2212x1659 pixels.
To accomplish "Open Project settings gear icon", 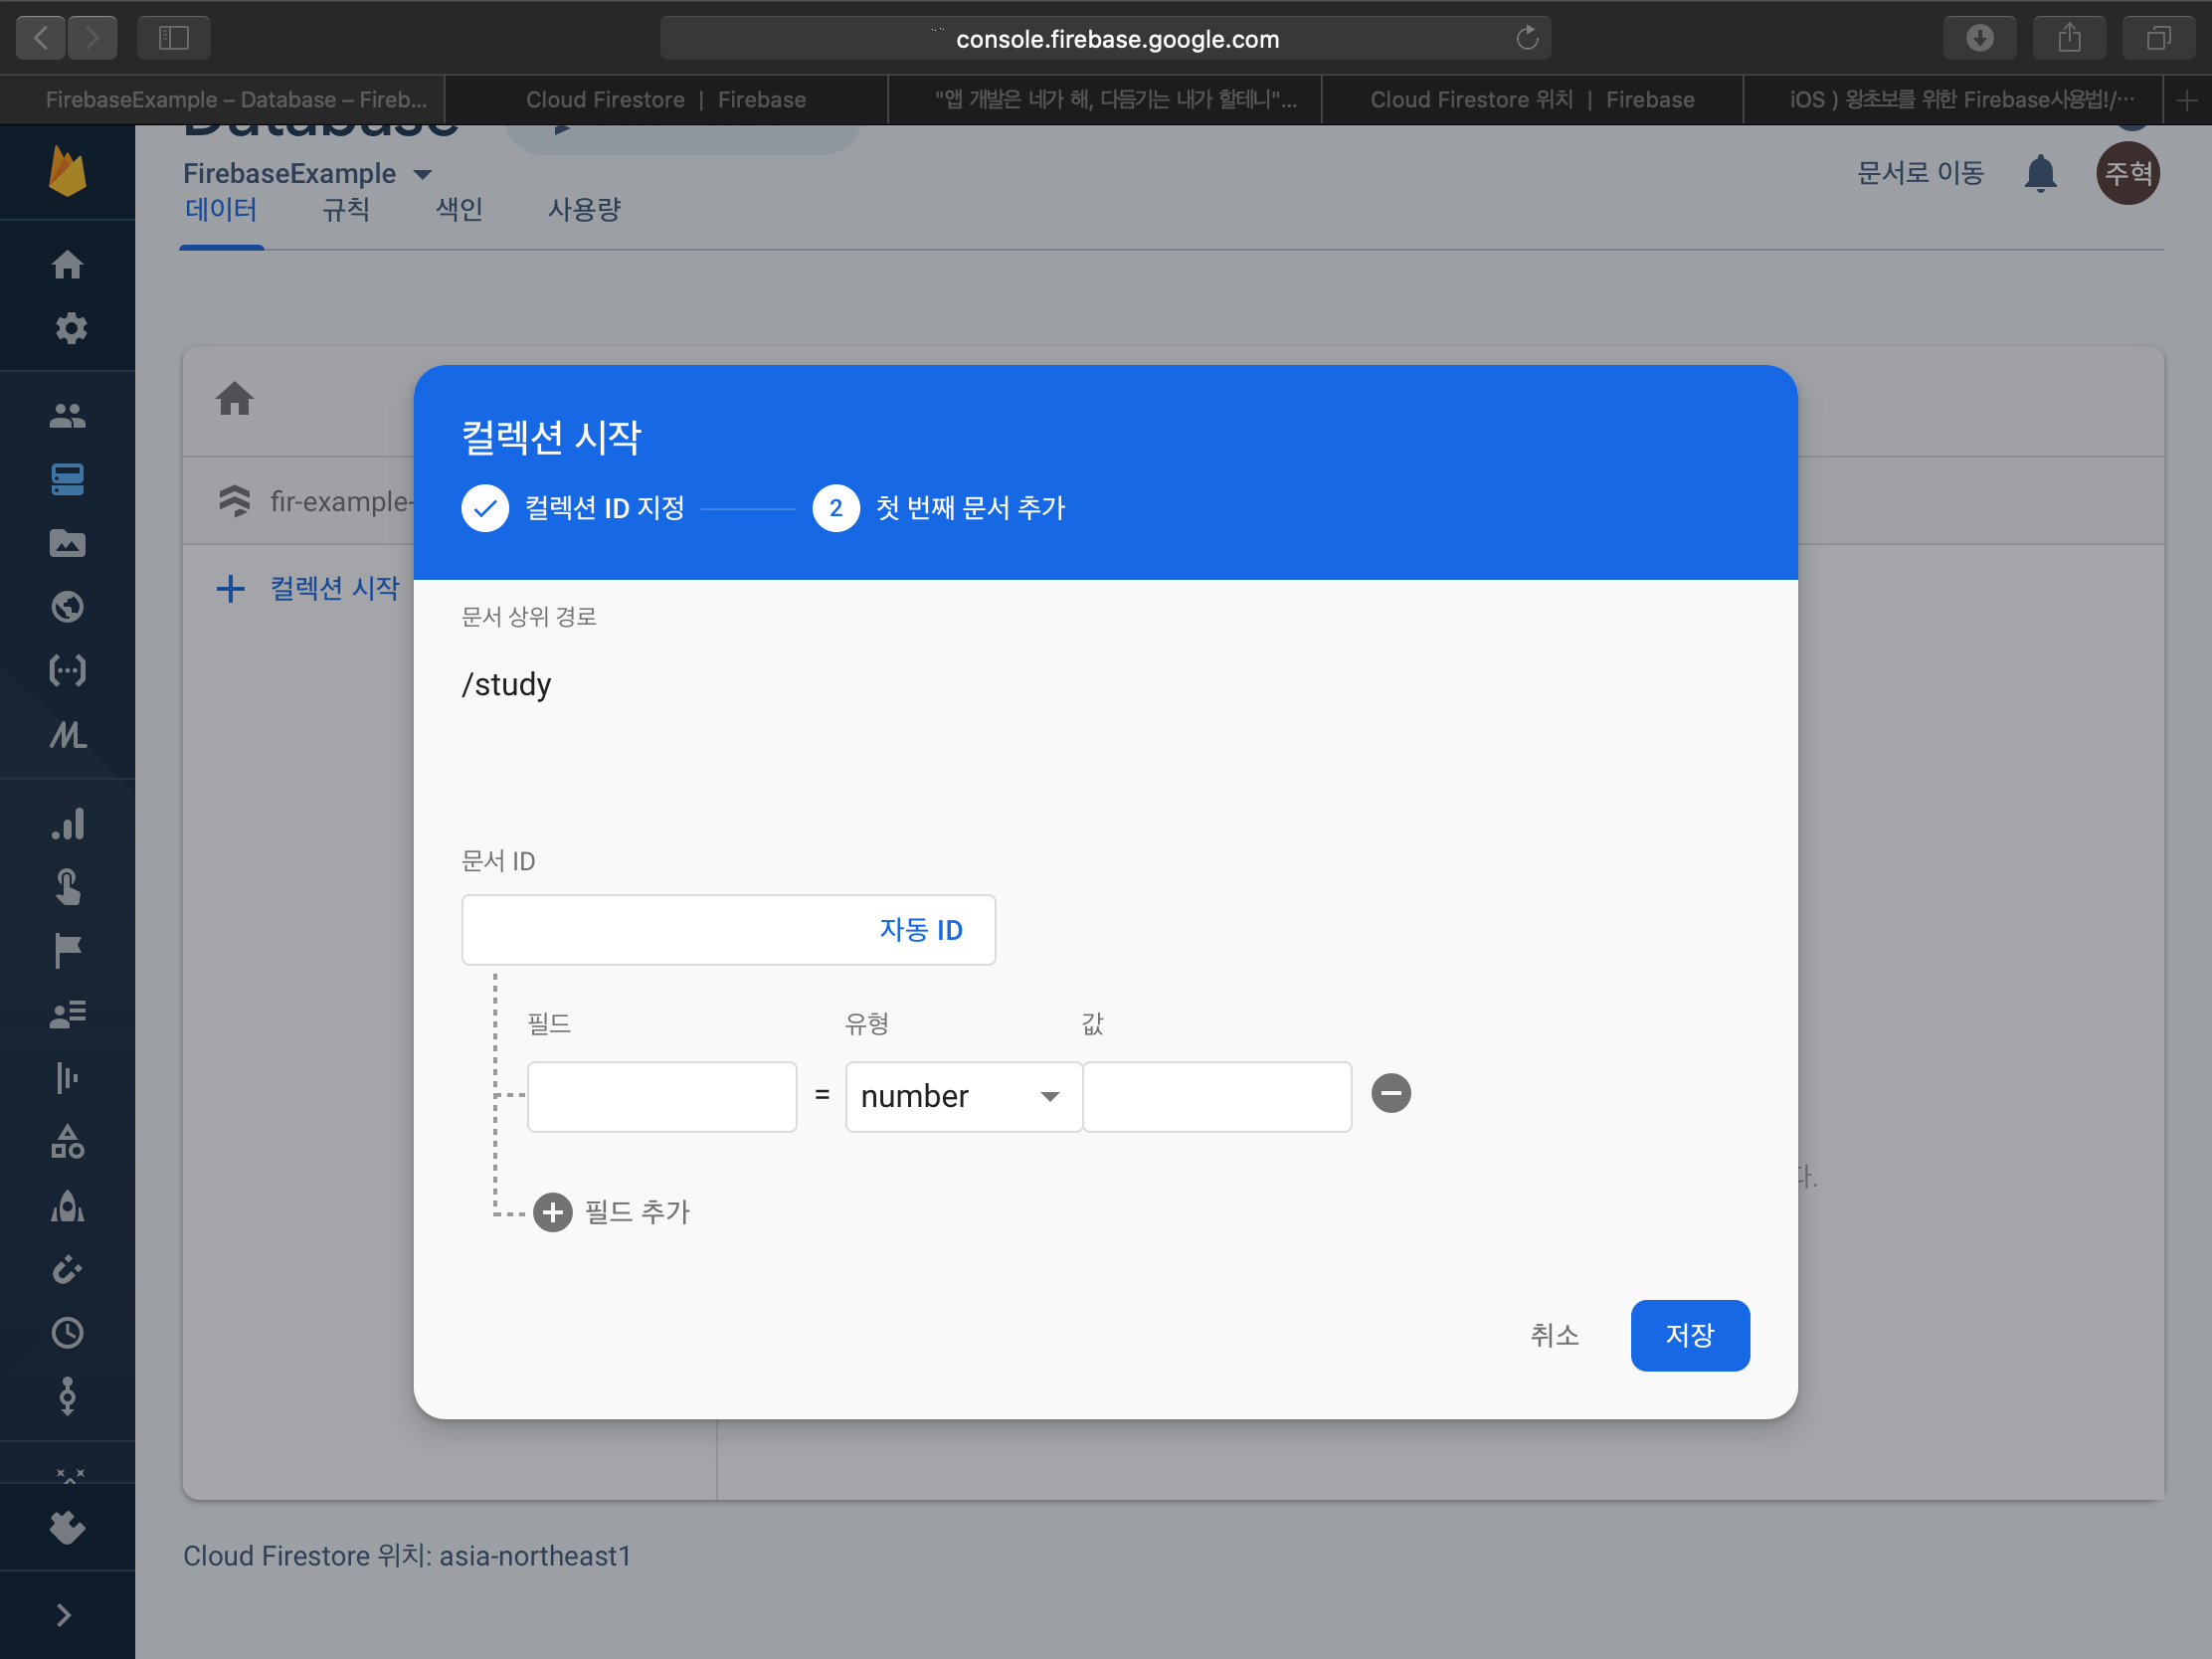I will click(69, 328).
